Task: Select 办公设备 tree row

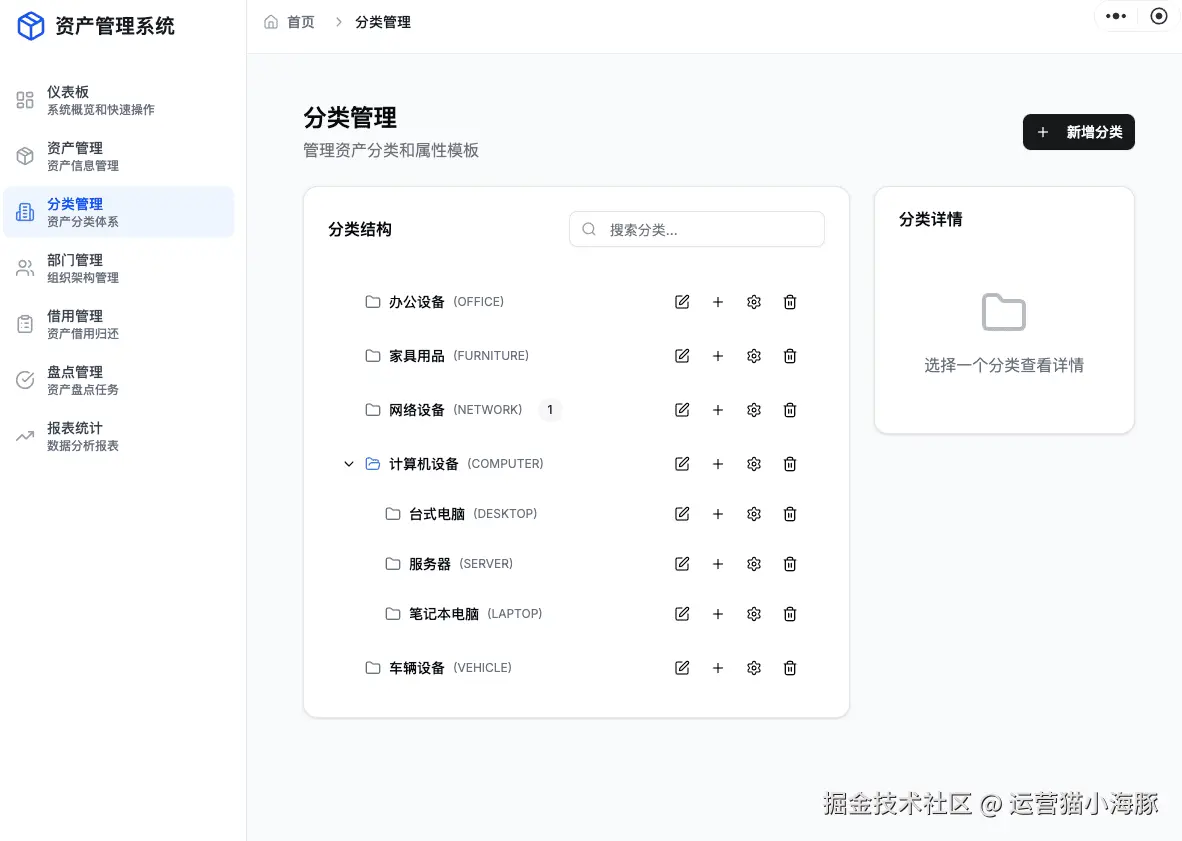Action: point(576,302)
